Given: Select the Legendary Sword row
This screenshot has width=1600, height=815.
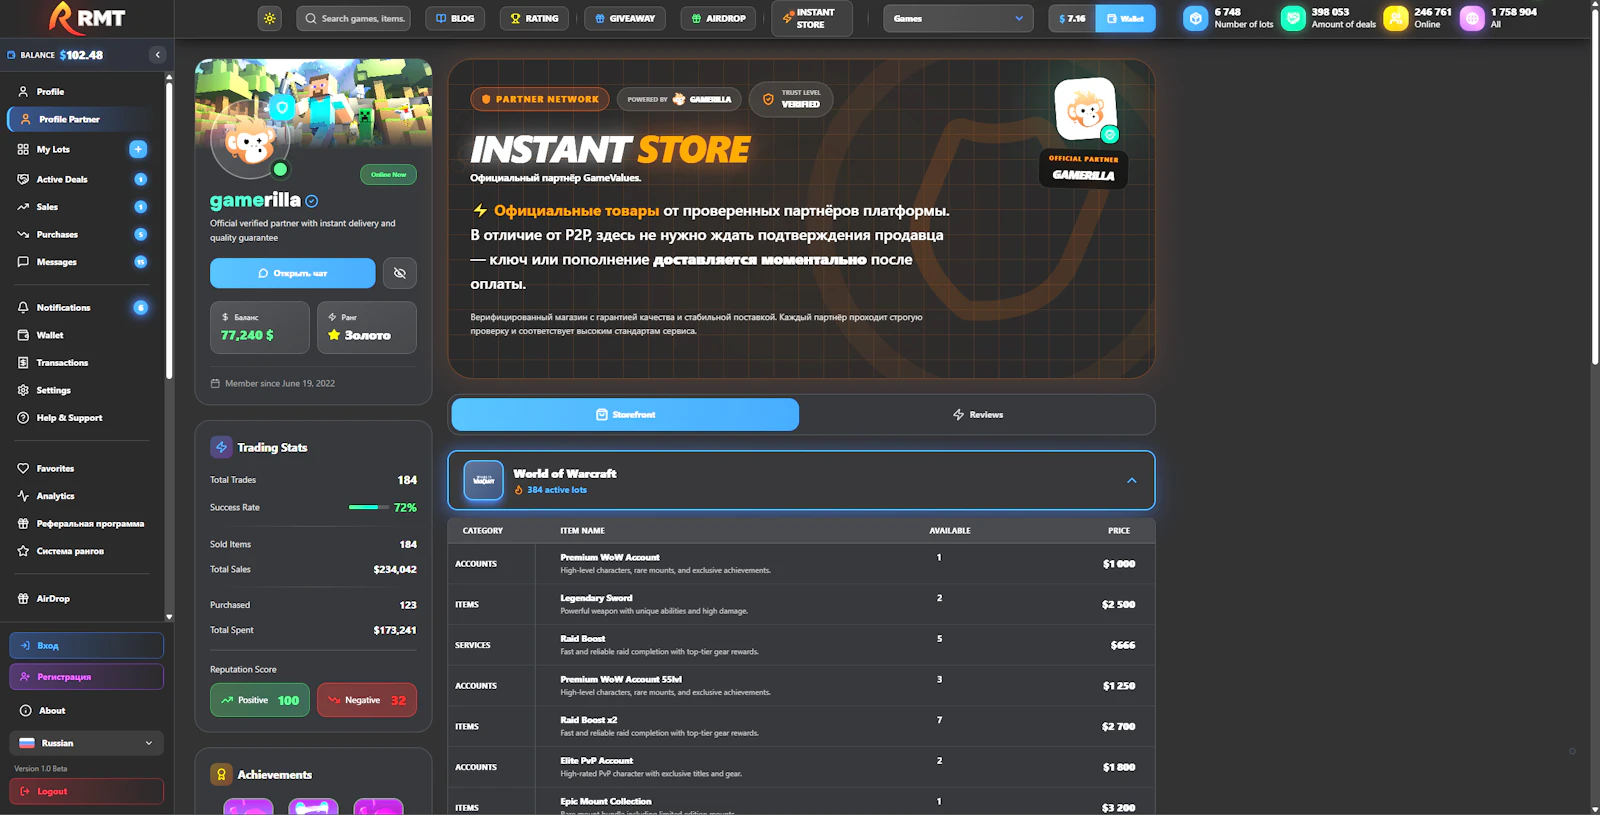Looking at the screenshot, I should [801, 605].
